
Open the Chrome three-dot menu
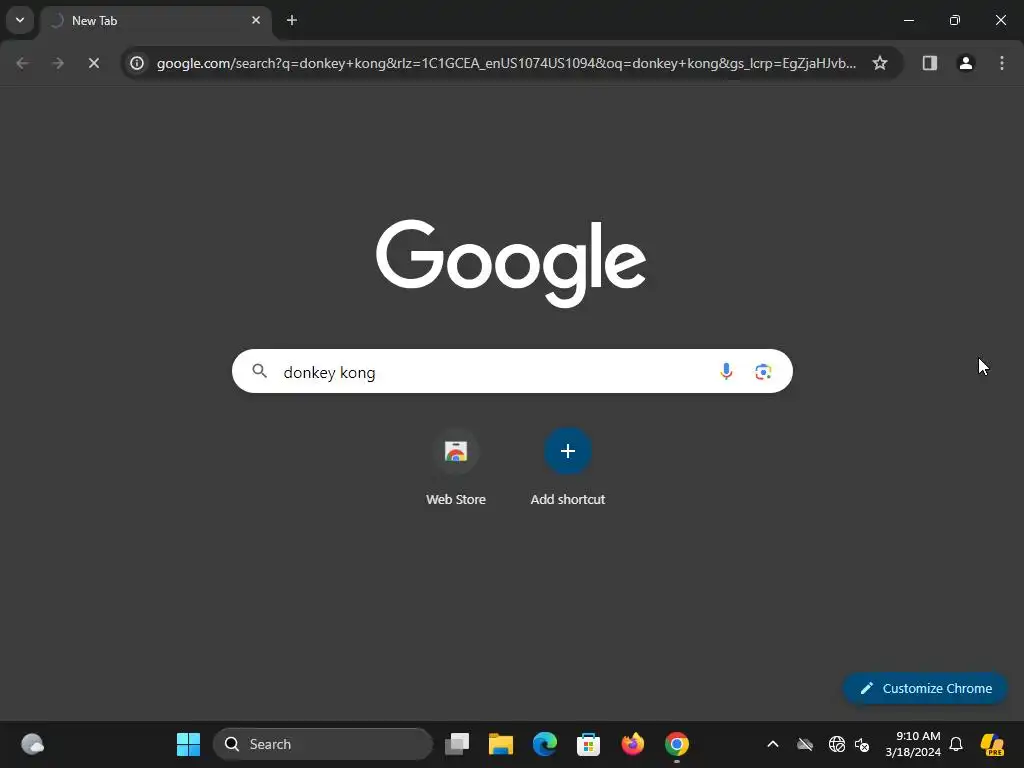[1001, 63]
